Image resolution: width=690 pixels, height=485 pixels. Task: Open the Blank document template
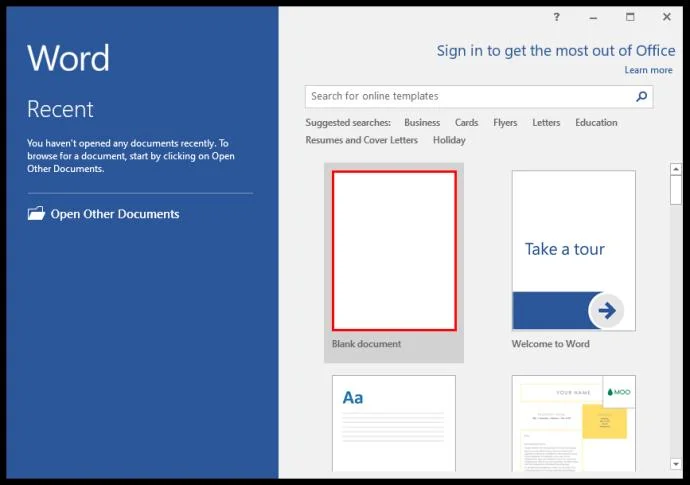pos(394,263)
